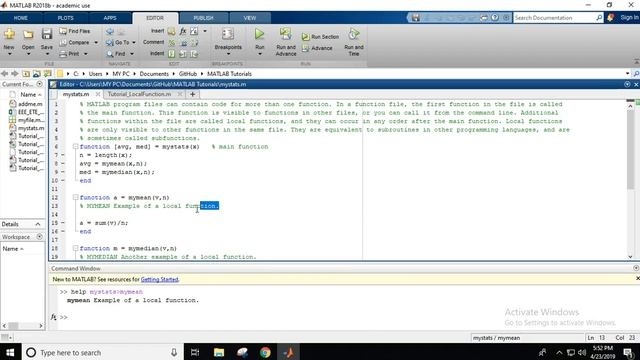The height and width of the screenshot is (360, 640).
Task: Collapse the mystats function fold marker
Action: click(76, 147)
